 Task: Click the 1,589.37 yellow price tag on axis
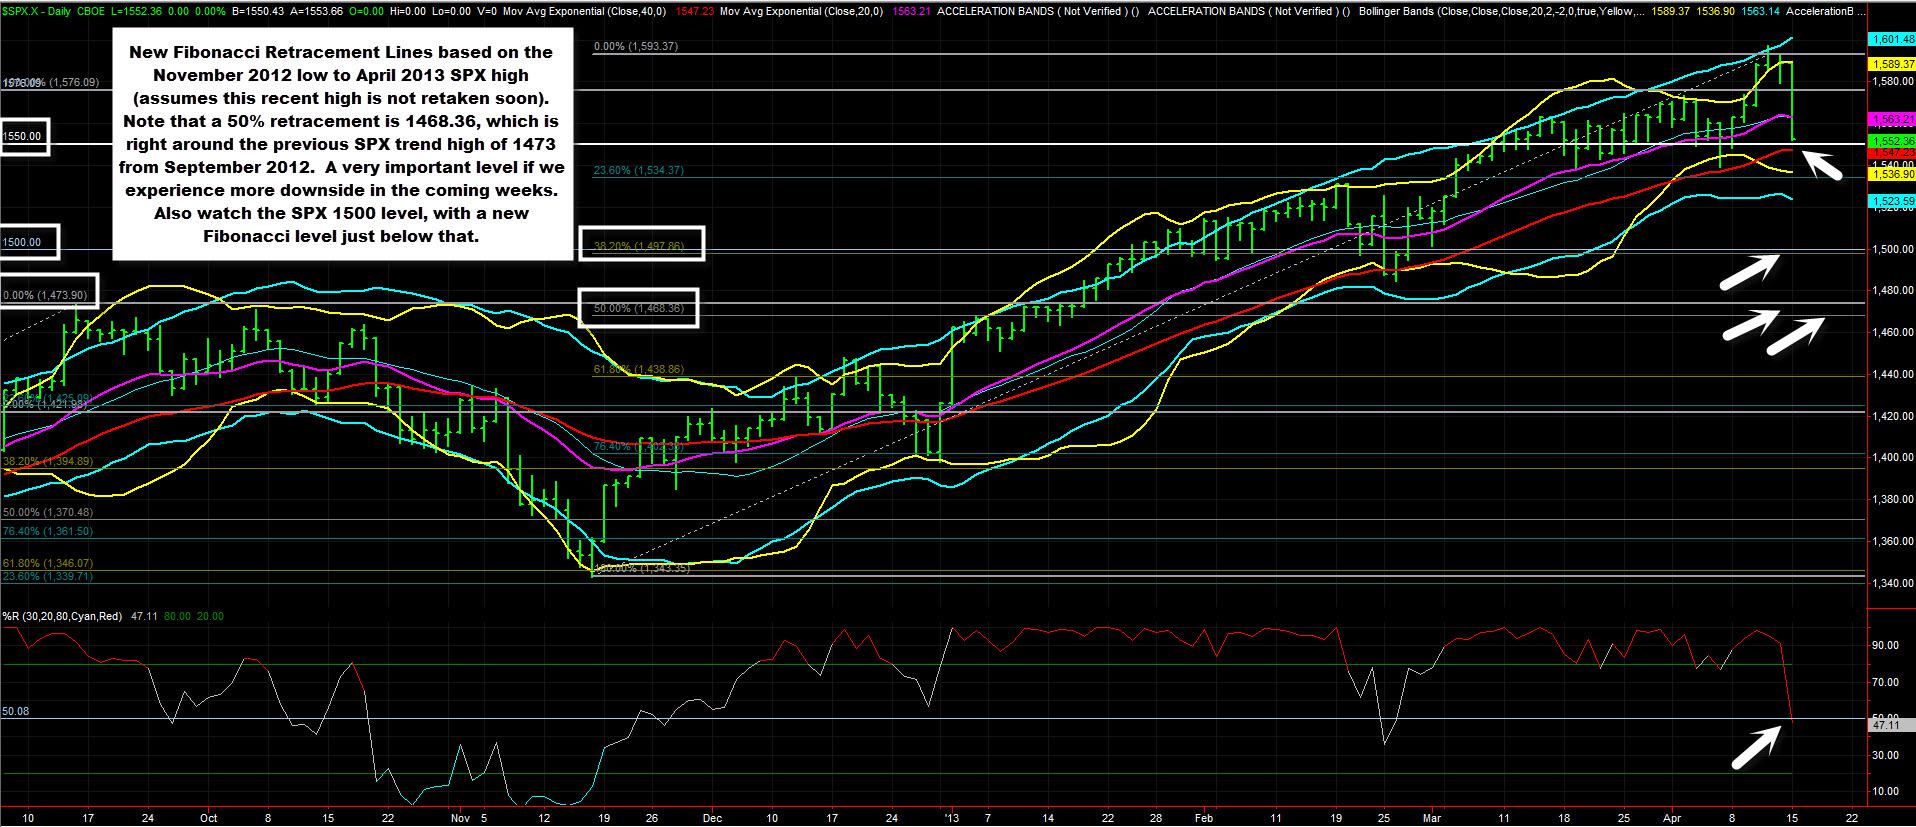coord(1892,63)
